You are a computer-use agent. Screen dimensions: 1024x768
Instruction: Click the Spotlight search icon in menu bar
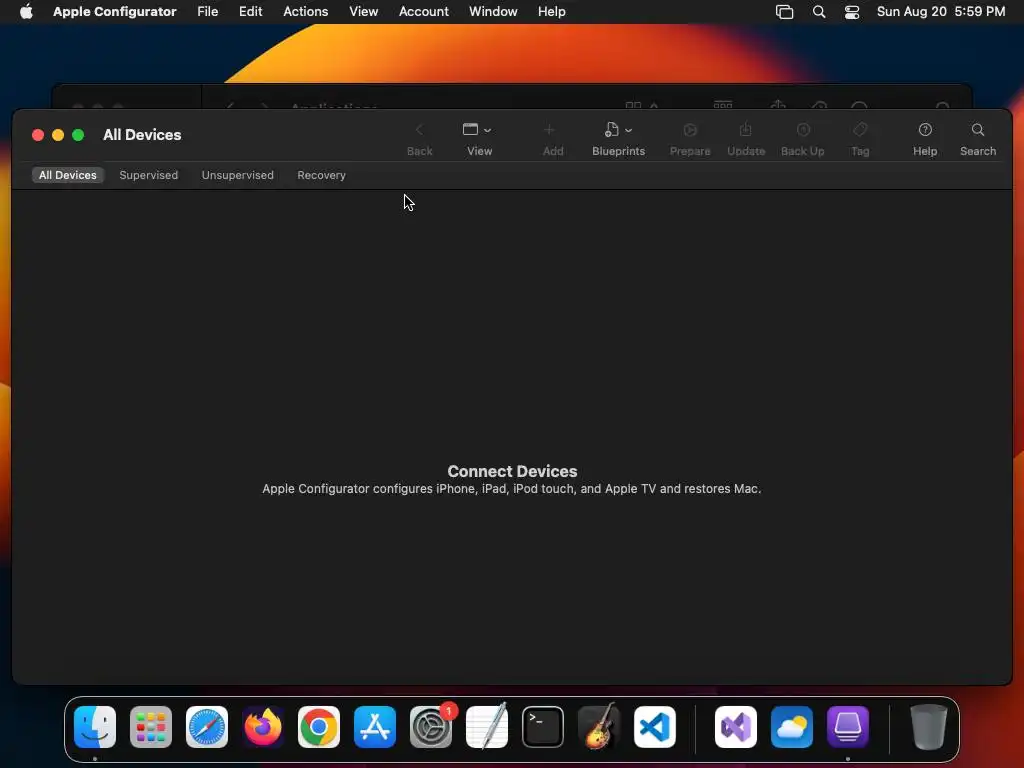click(x=819, y=12)
